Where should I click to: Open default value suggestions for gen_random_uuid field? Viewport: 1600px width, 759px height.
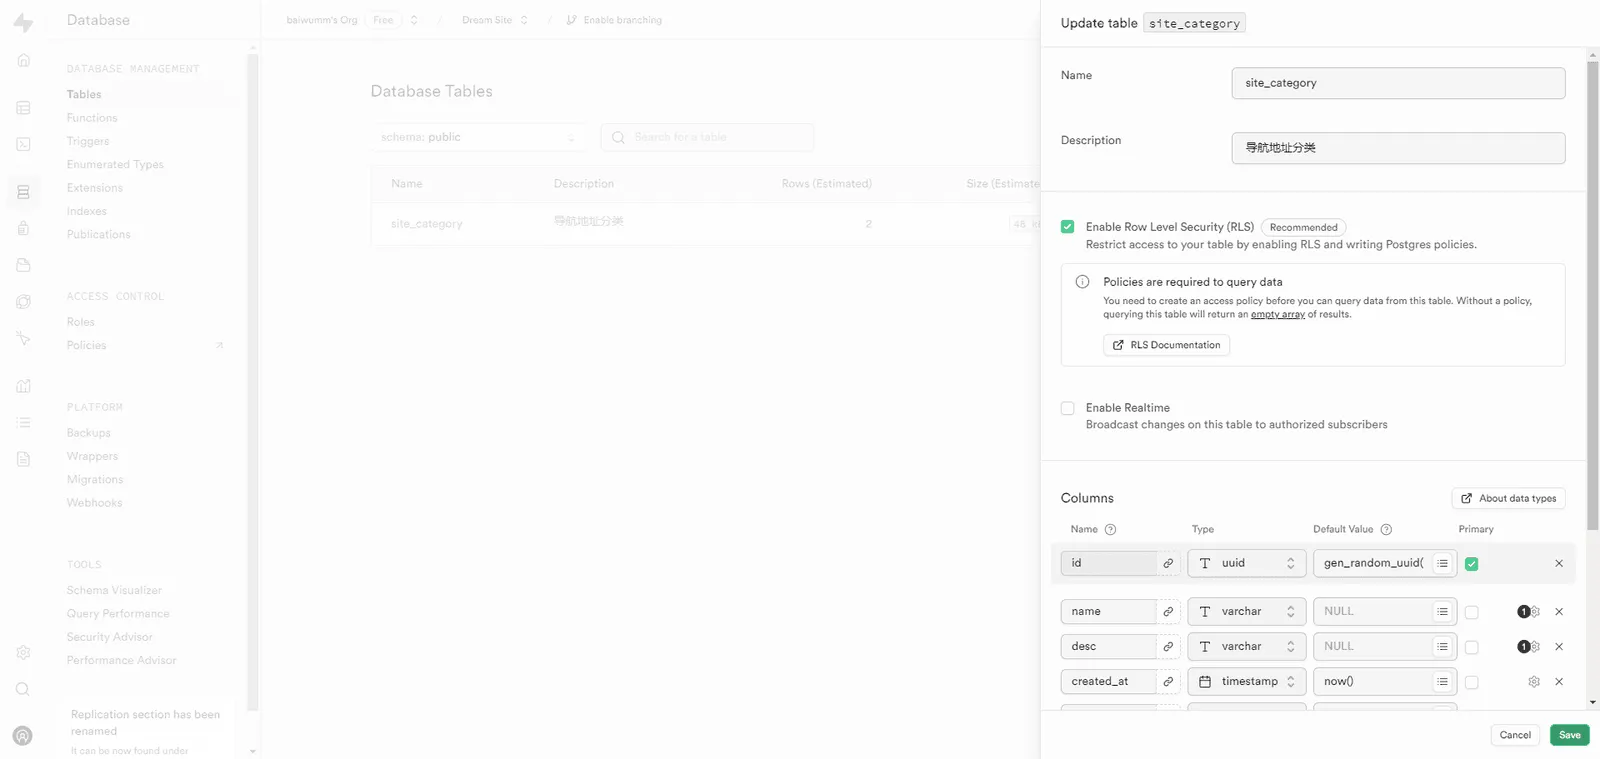tap(1442, 564)
